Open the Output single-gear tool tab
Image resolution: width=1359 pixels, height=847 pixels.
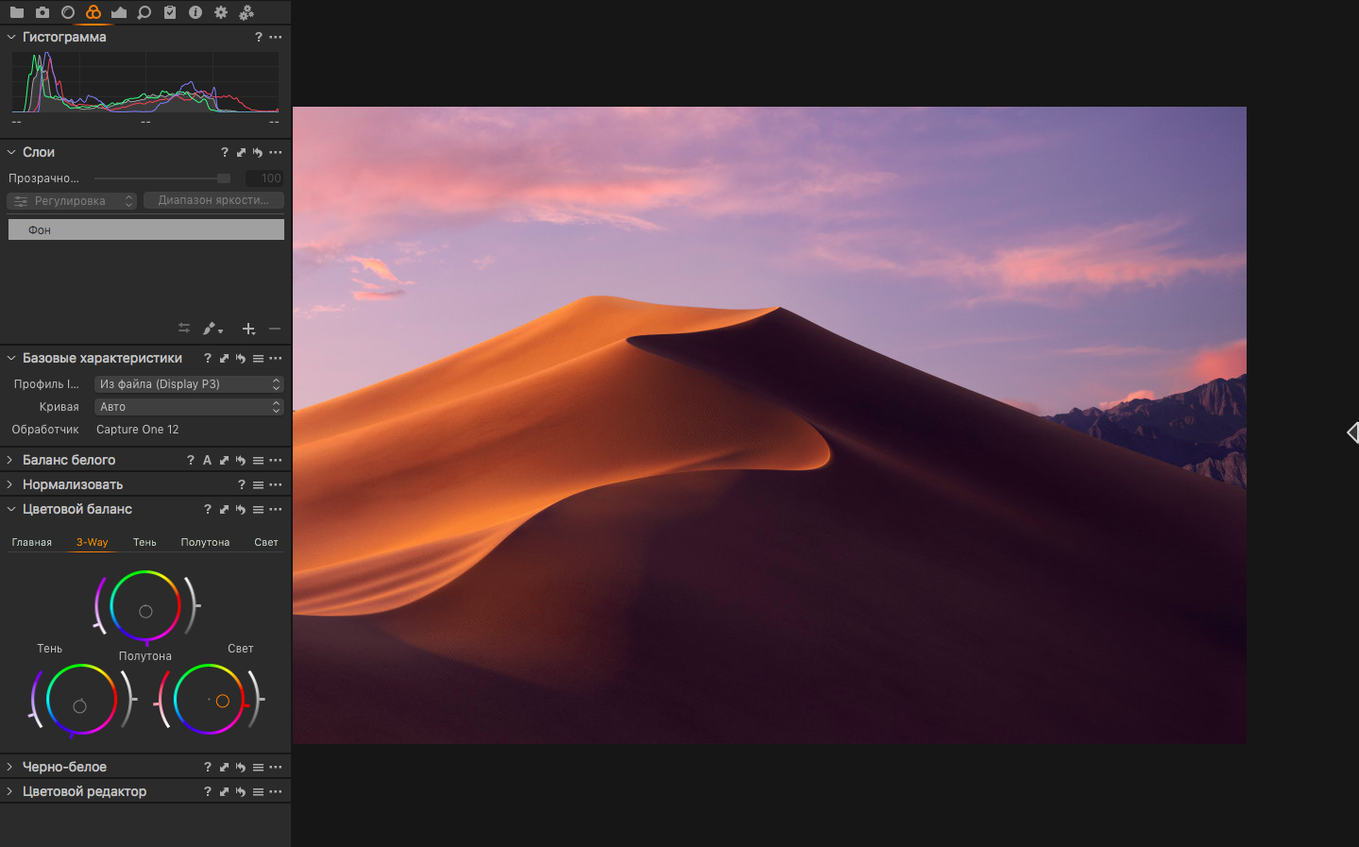[221, 12]
